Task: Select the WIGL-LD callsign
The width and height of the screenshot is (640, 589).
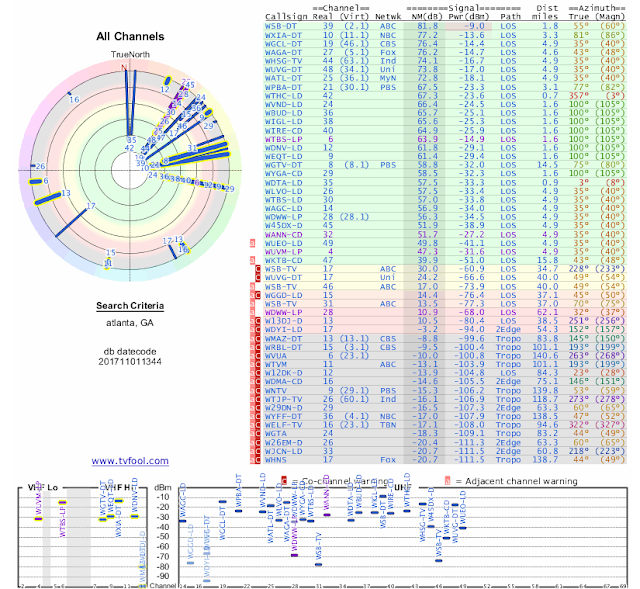Action: [283, 121]
